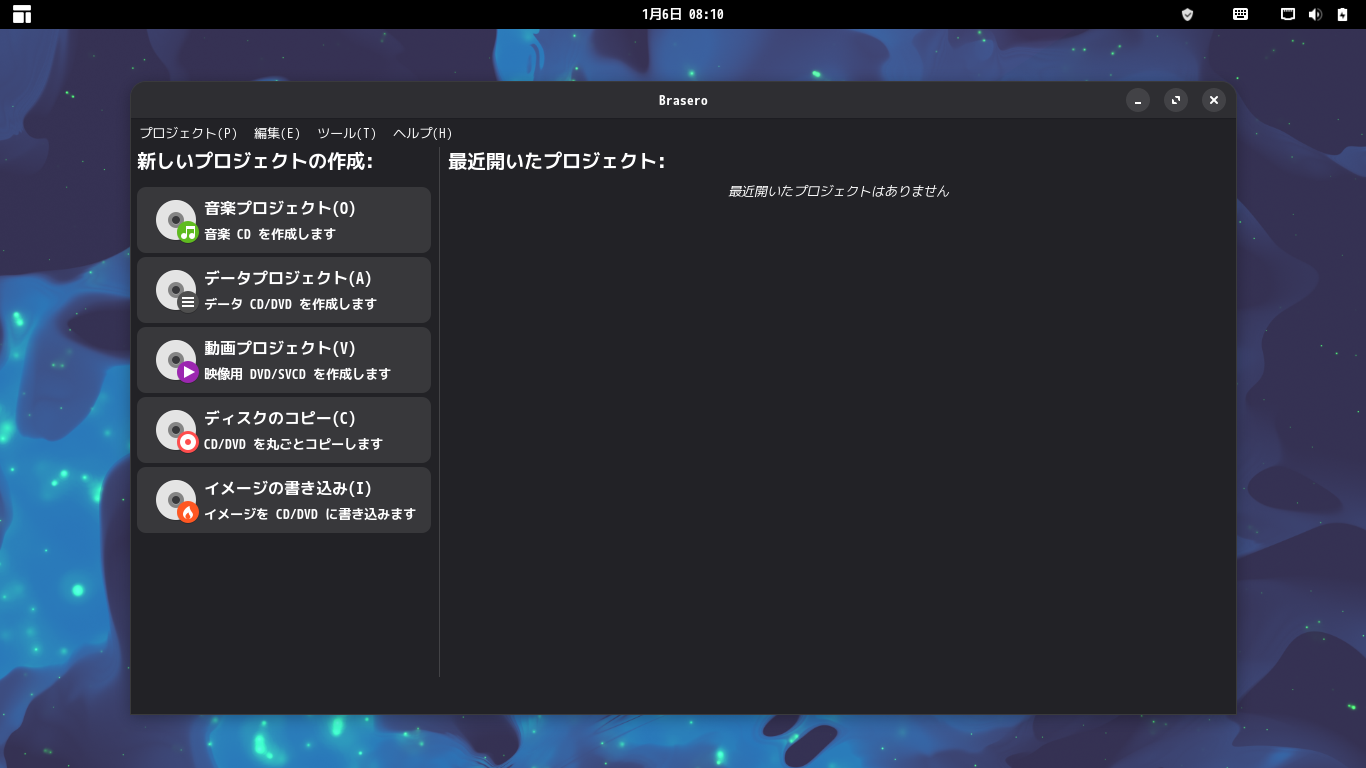The height and width of the screenshot is (768, 1366).
Task: Click the burn image disc icon with flame
Action: point(177,501)
